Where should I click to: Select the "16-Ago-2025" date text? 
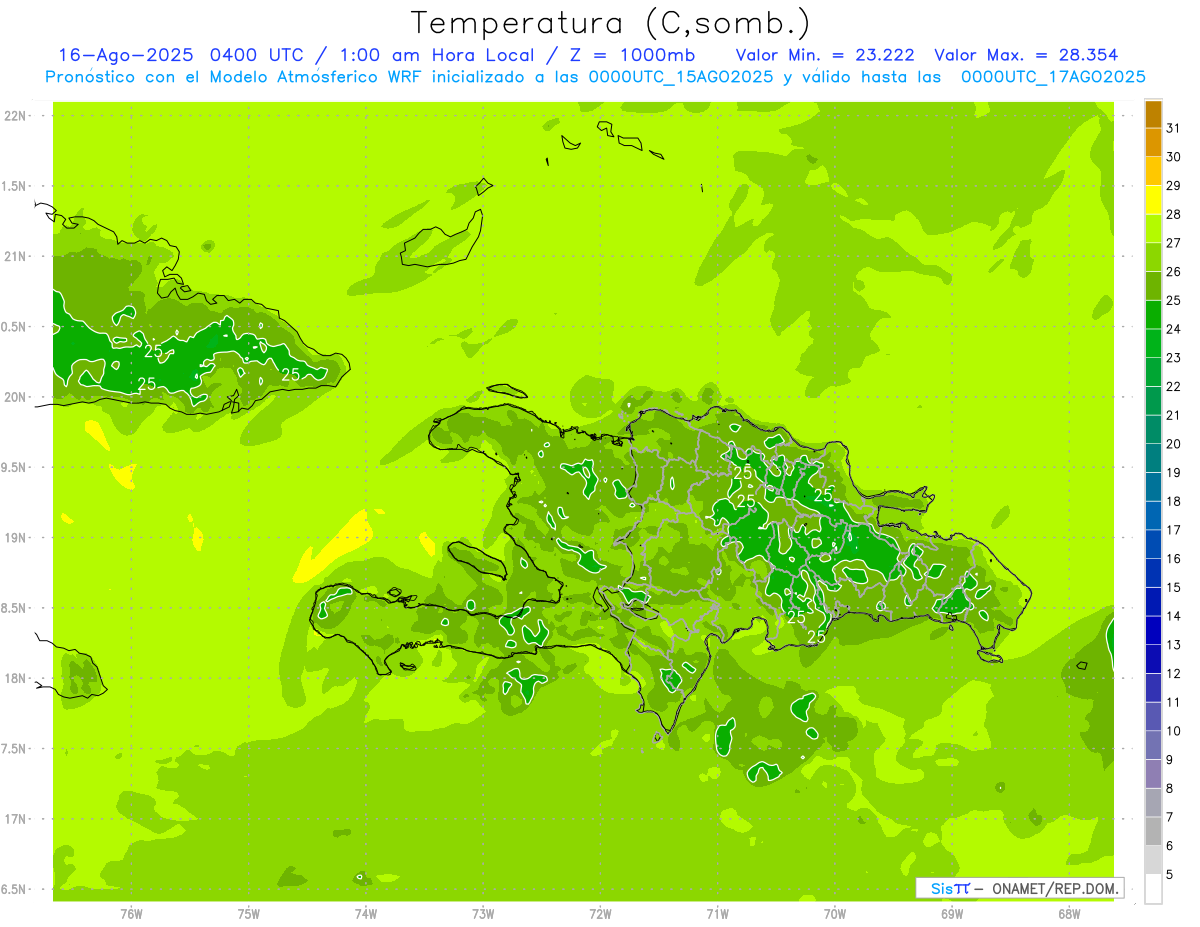point(127,55)
